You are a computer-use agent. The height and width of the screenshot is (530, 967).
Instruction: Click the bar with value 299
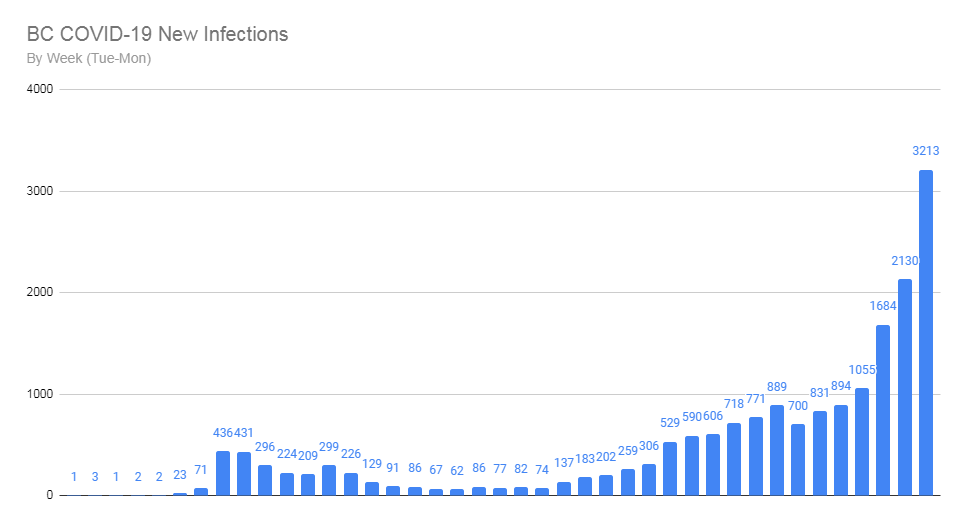pyautogui.click(x=329, y=480)
